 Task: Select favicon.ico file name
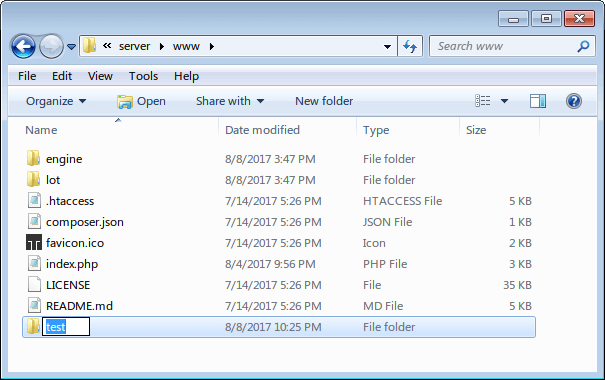(x=75, y=243)
